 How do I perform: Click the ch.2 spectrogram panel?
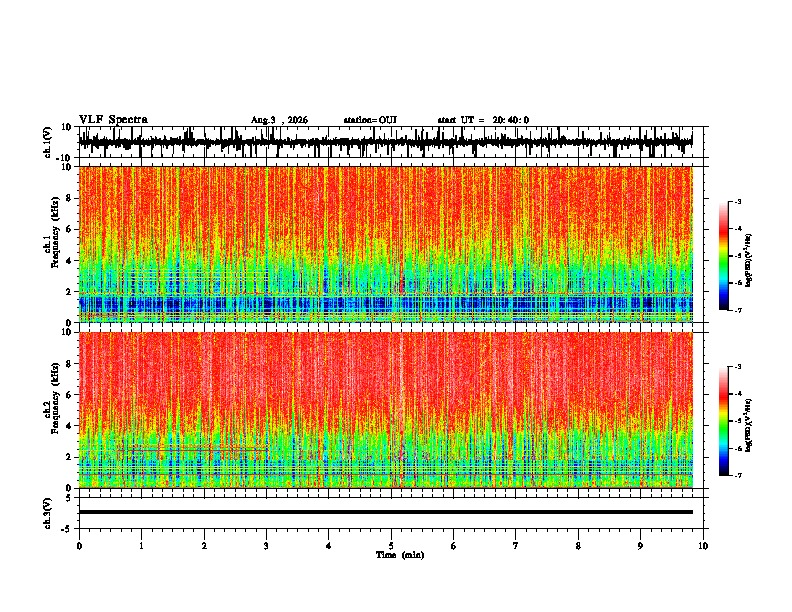pyautogui.click(x=386, y=410)
